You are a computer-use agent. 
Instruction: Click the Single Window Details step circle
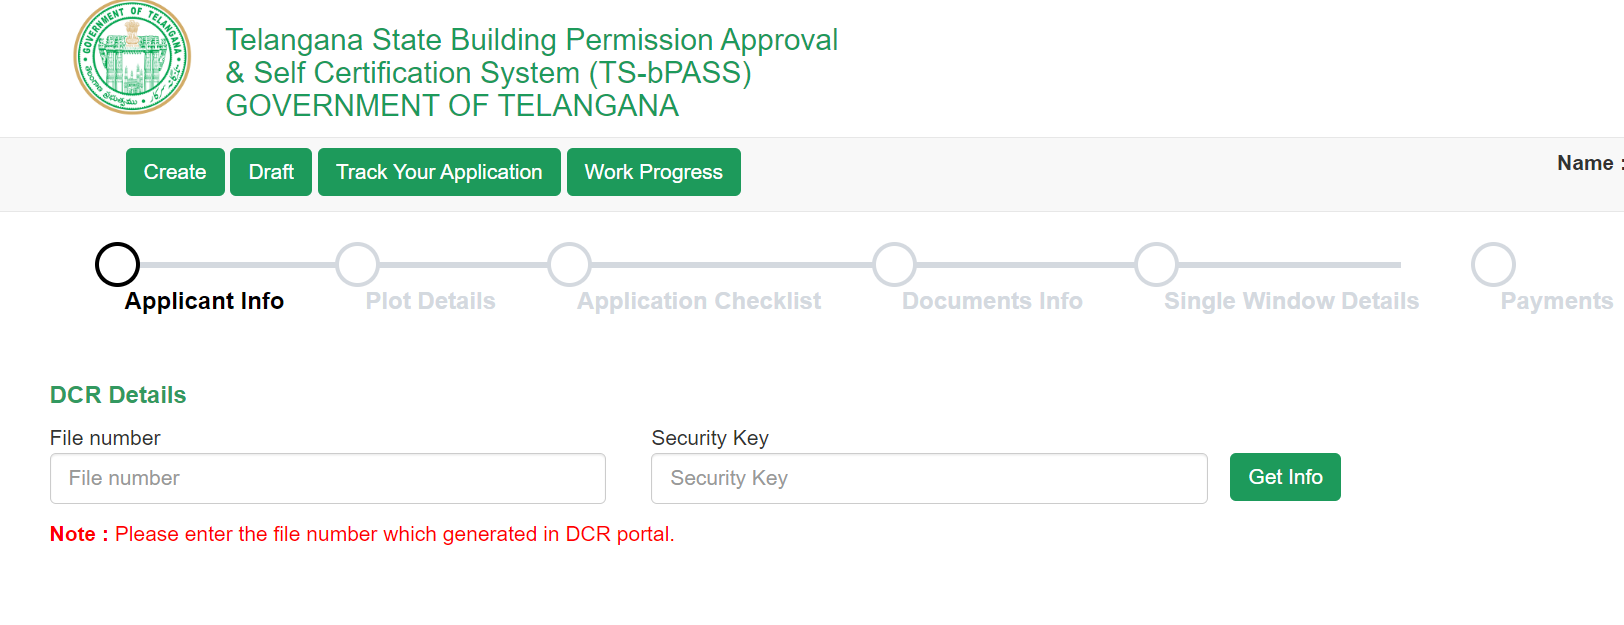pos(1156,265)
